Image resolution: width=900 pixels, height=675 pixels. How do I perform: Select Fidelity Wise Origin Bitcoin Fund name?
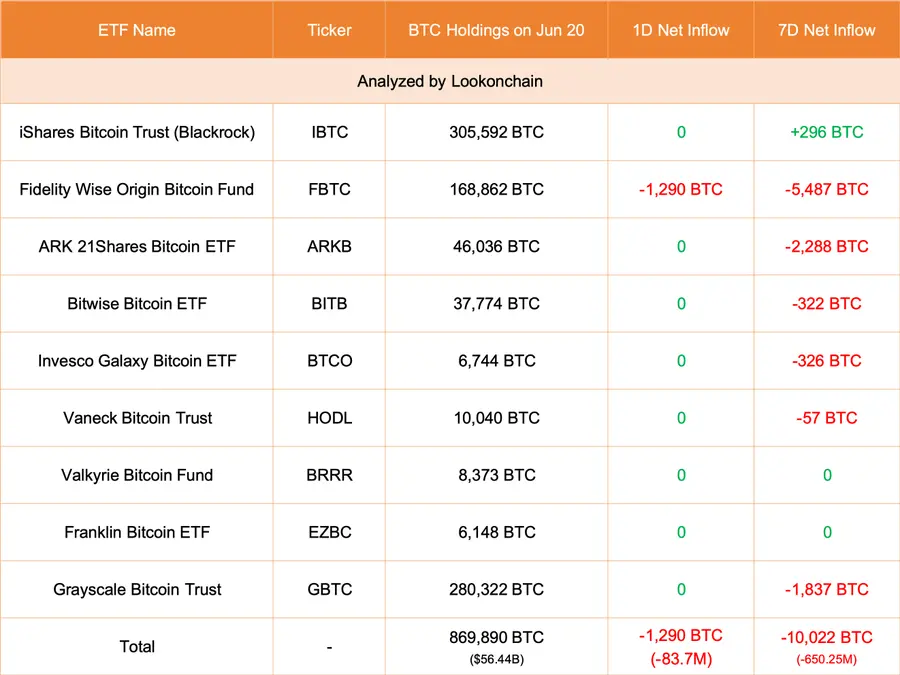point(137,189)
